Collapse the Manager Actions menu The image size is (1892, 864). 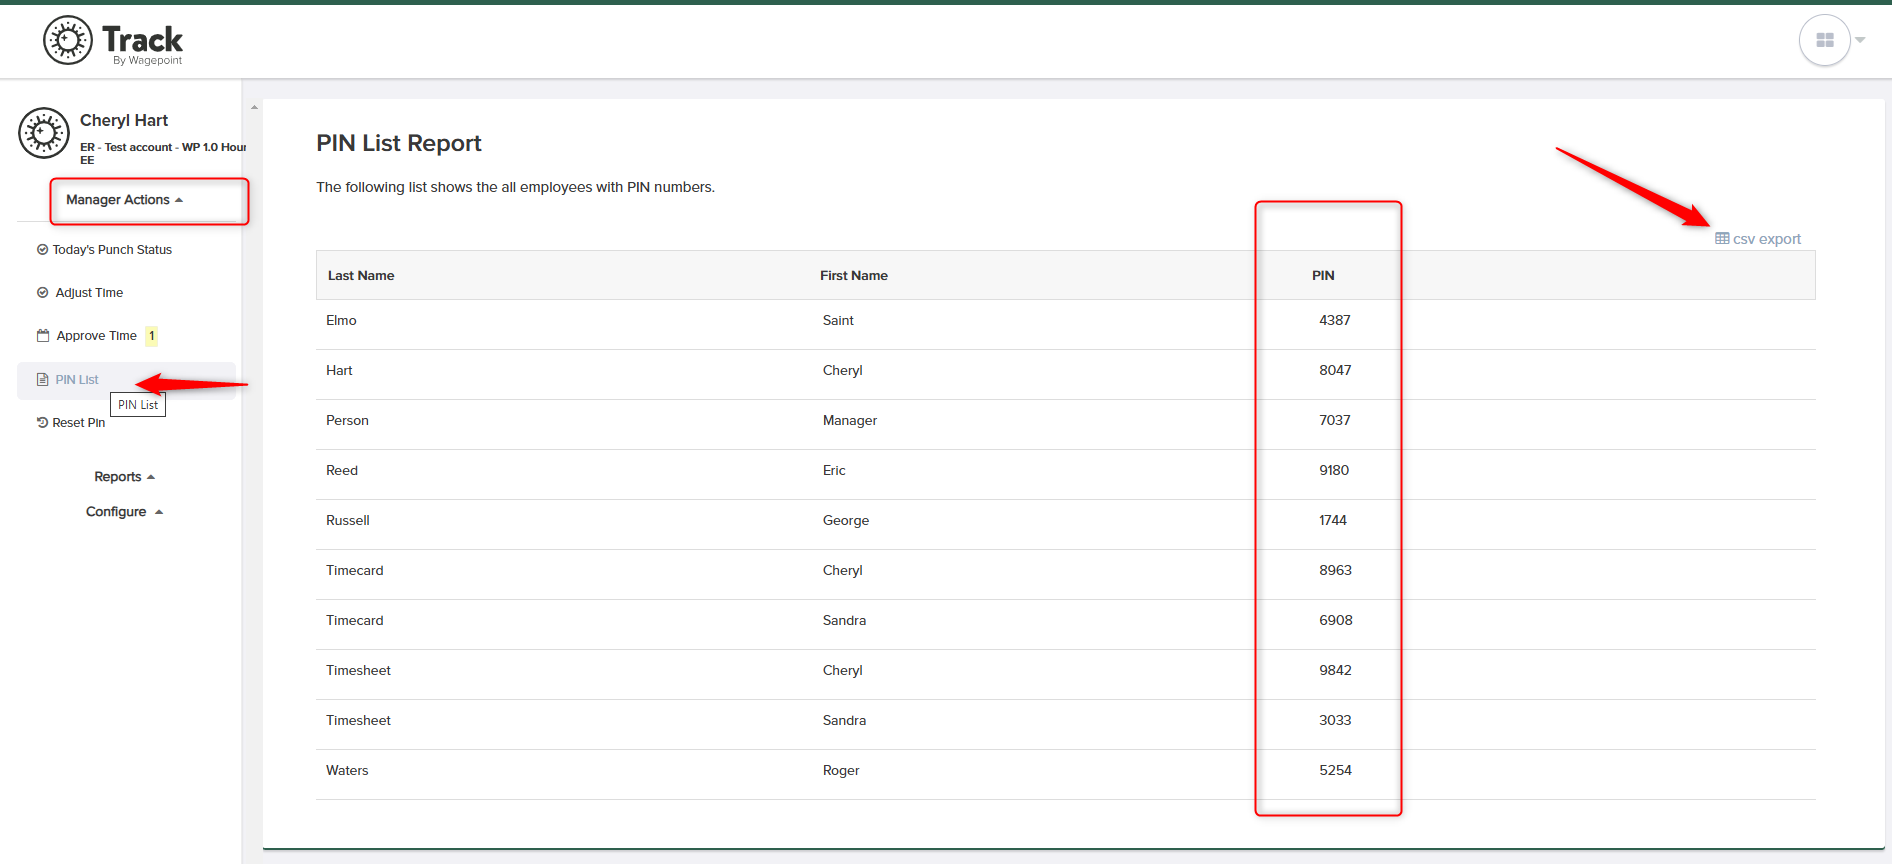tap(125, 200)
